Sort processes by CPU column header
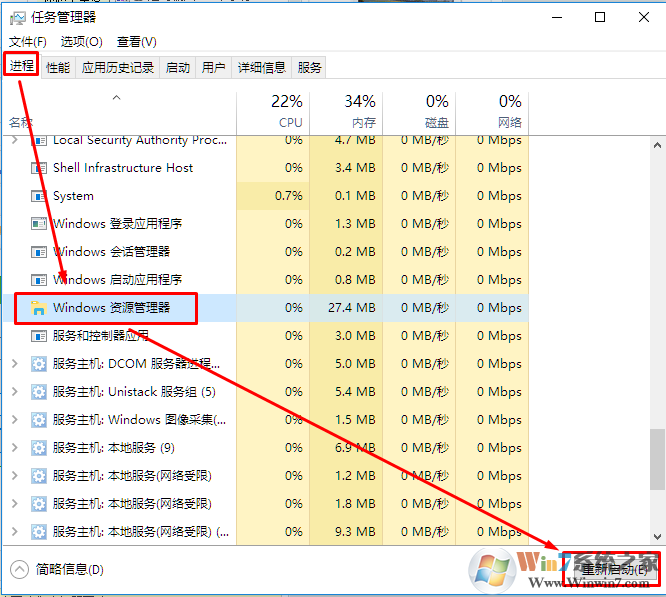The width and height of the screenshot is (666, 597). (x=273, y=113)
